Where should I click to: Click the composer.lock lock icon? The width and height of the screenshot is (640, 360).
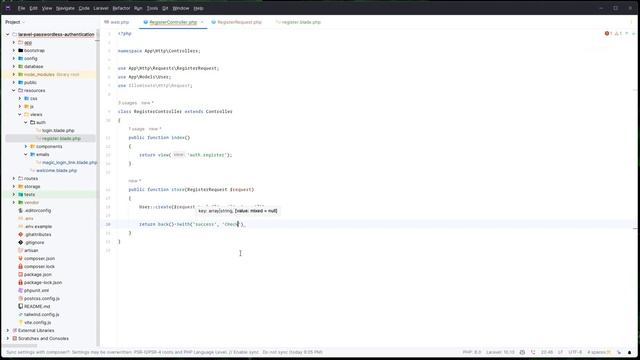point(20,266)
